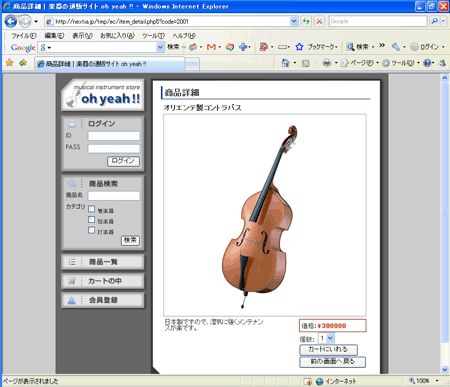Click the colorful swirl icon in Google toolbar

click(x=230, y=47)
